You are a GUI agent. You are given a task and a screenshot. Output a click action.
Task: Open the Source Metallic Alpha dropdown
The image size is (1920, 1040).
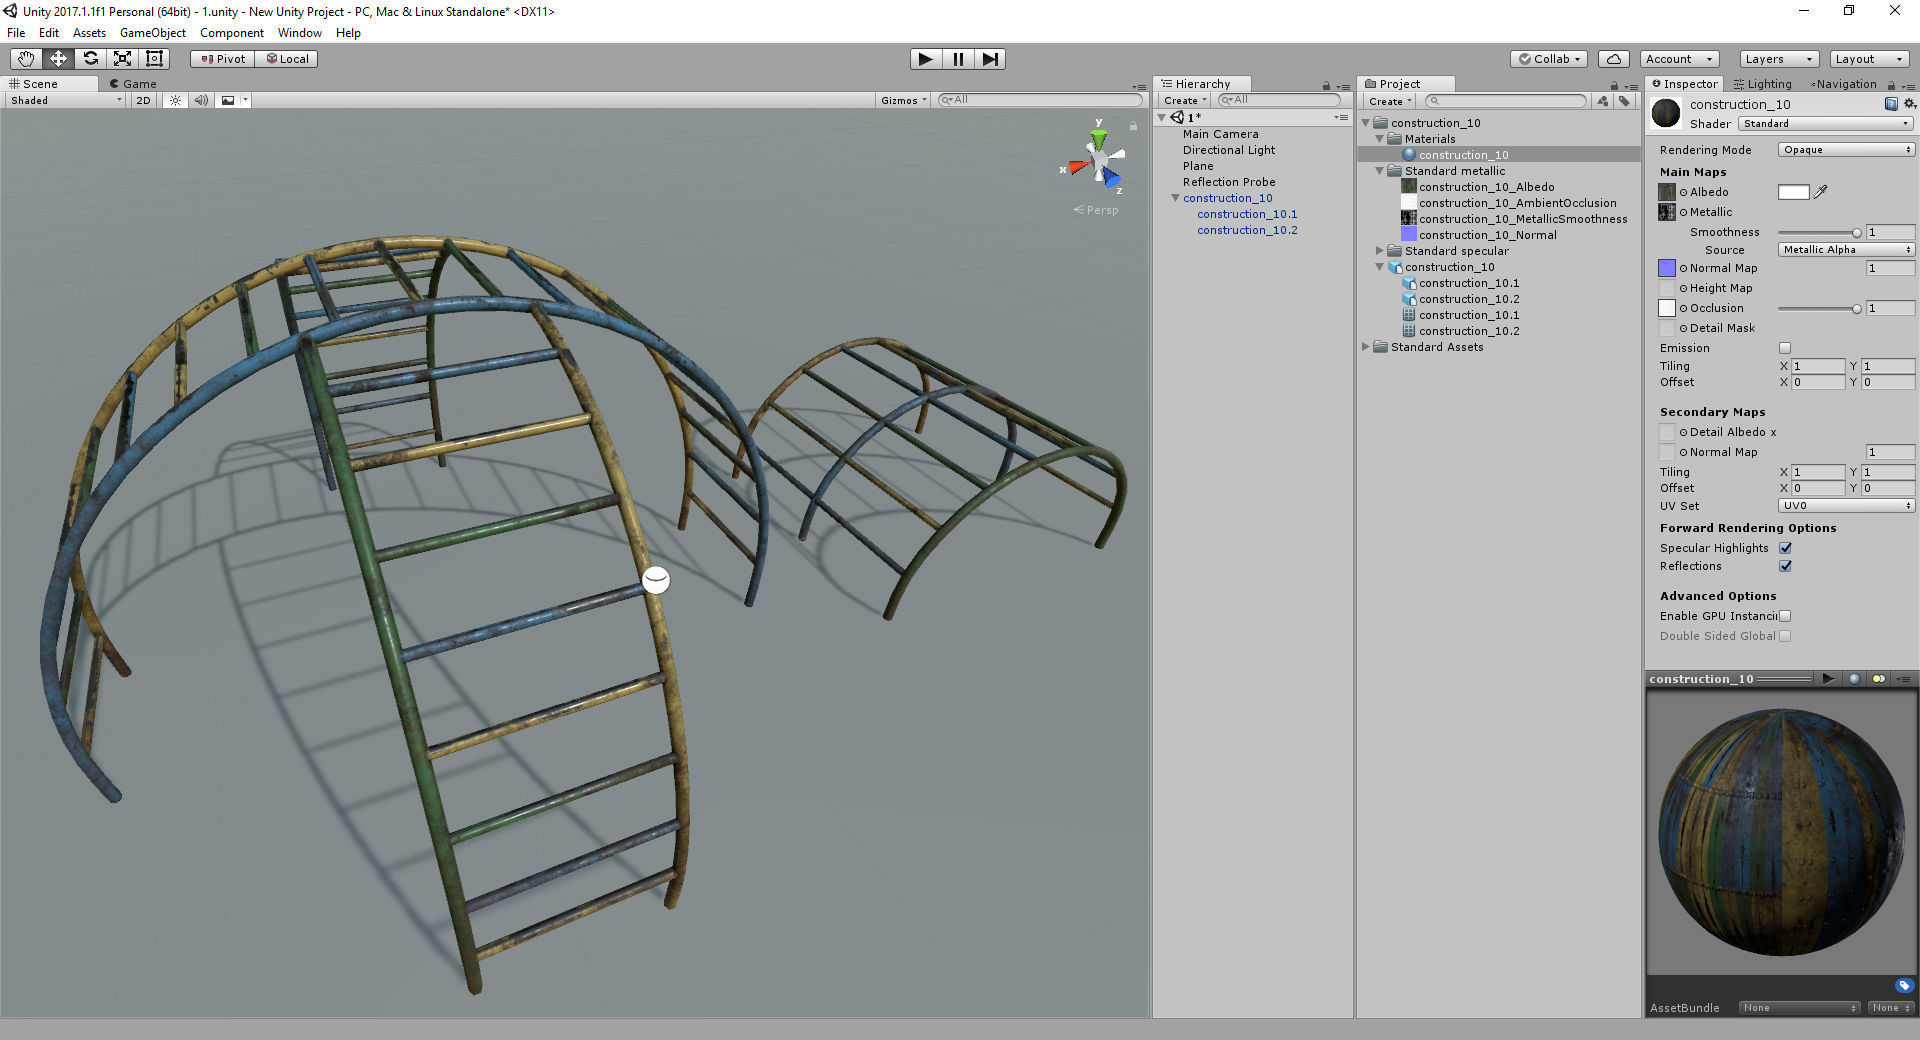1846,250
